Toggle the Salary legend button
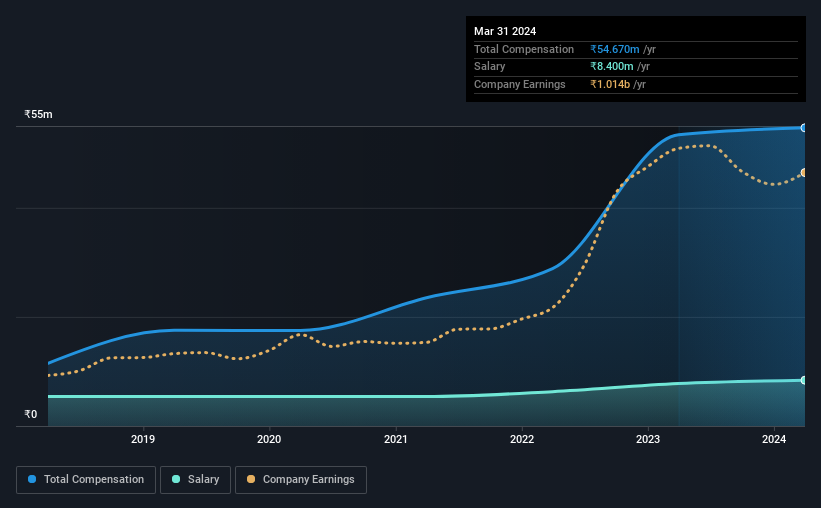821x508 pixels. 195,480
